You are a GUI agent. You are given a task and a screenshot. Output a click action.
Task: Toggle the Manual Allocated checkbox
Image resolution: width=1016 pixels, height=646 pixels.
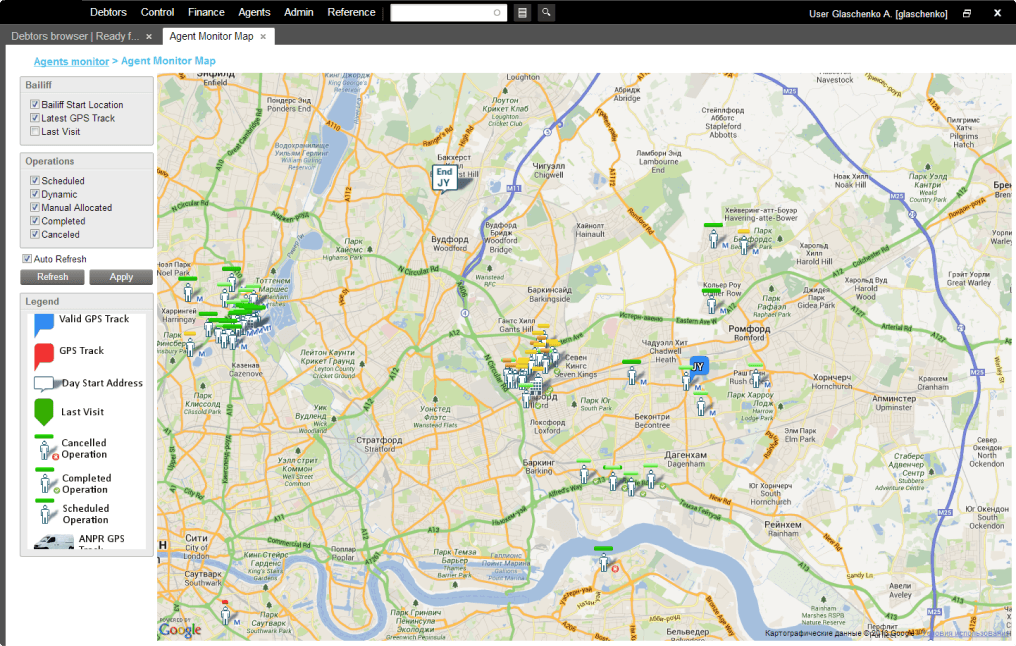click(x=35, y=207)
